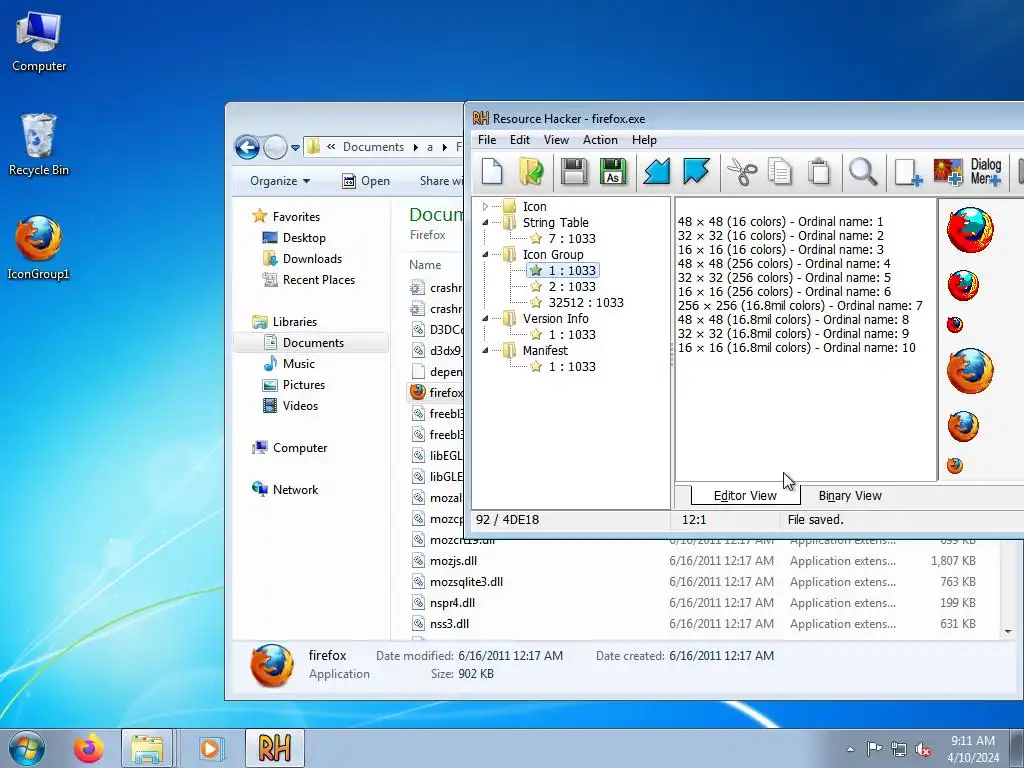Viewport: 1024px width, 768px height.
Task: Select 1 : 1033 under Version Info
Action: pos(571,334)
